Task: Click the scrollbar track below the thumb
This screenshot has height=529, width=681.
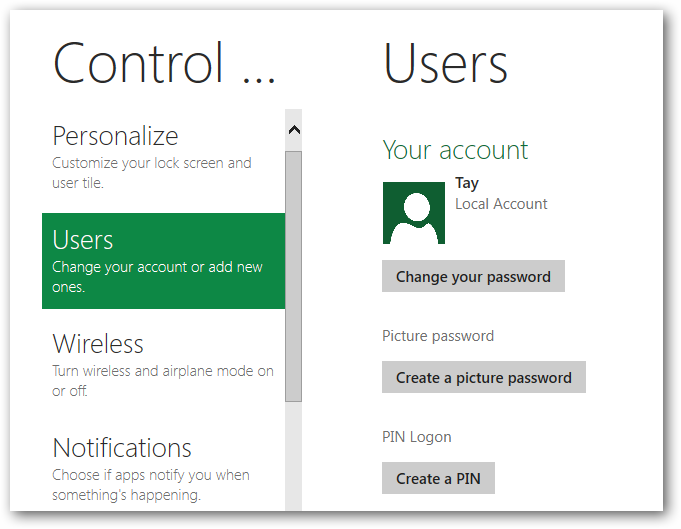Action: [x=293, y=455]
